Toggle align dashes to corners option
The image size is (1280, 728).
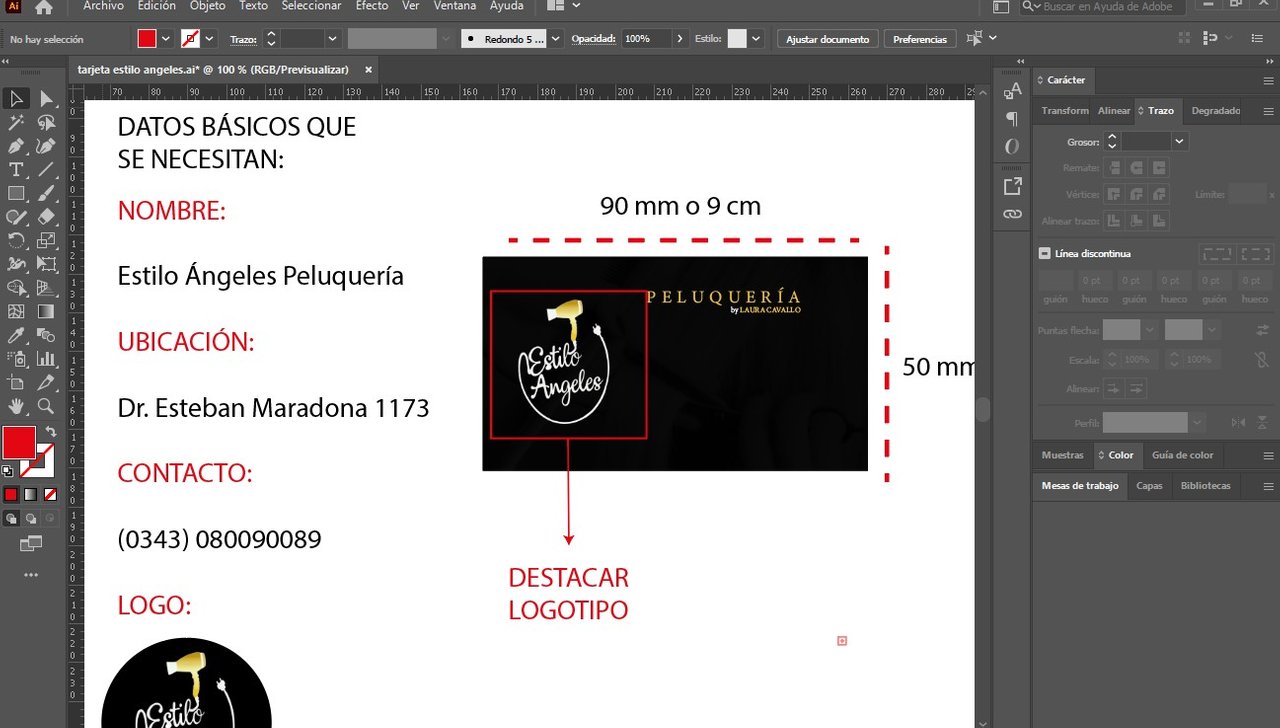tap(1256, 254)
